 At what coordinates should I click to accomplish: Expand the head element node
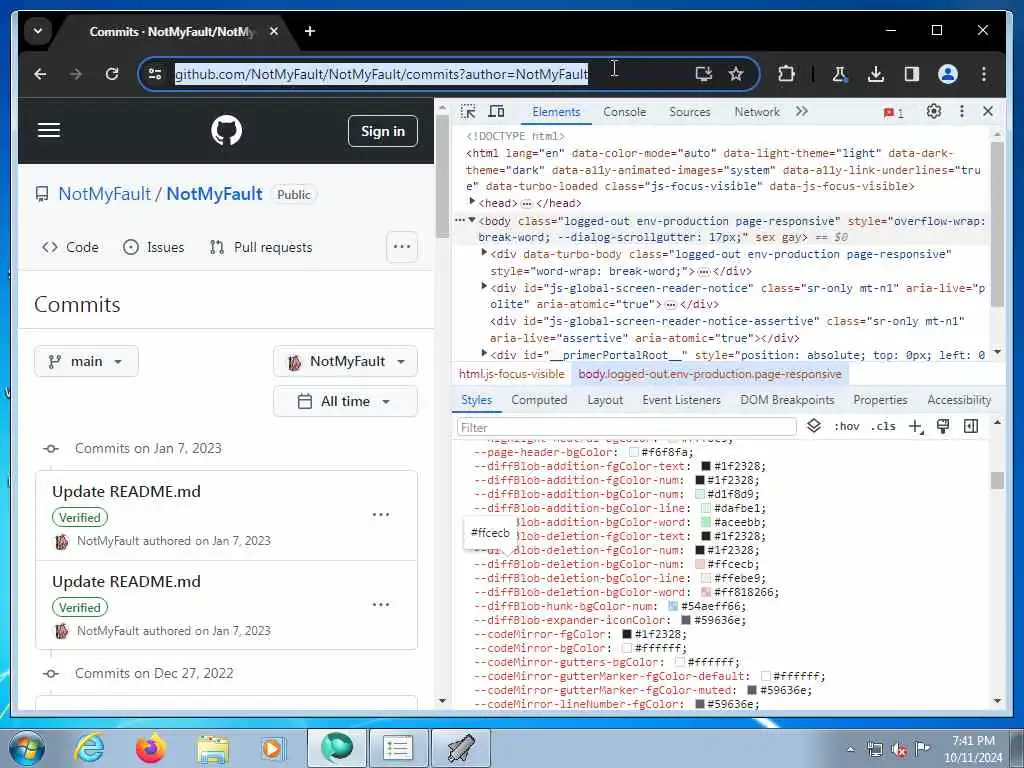click(472, 202)
